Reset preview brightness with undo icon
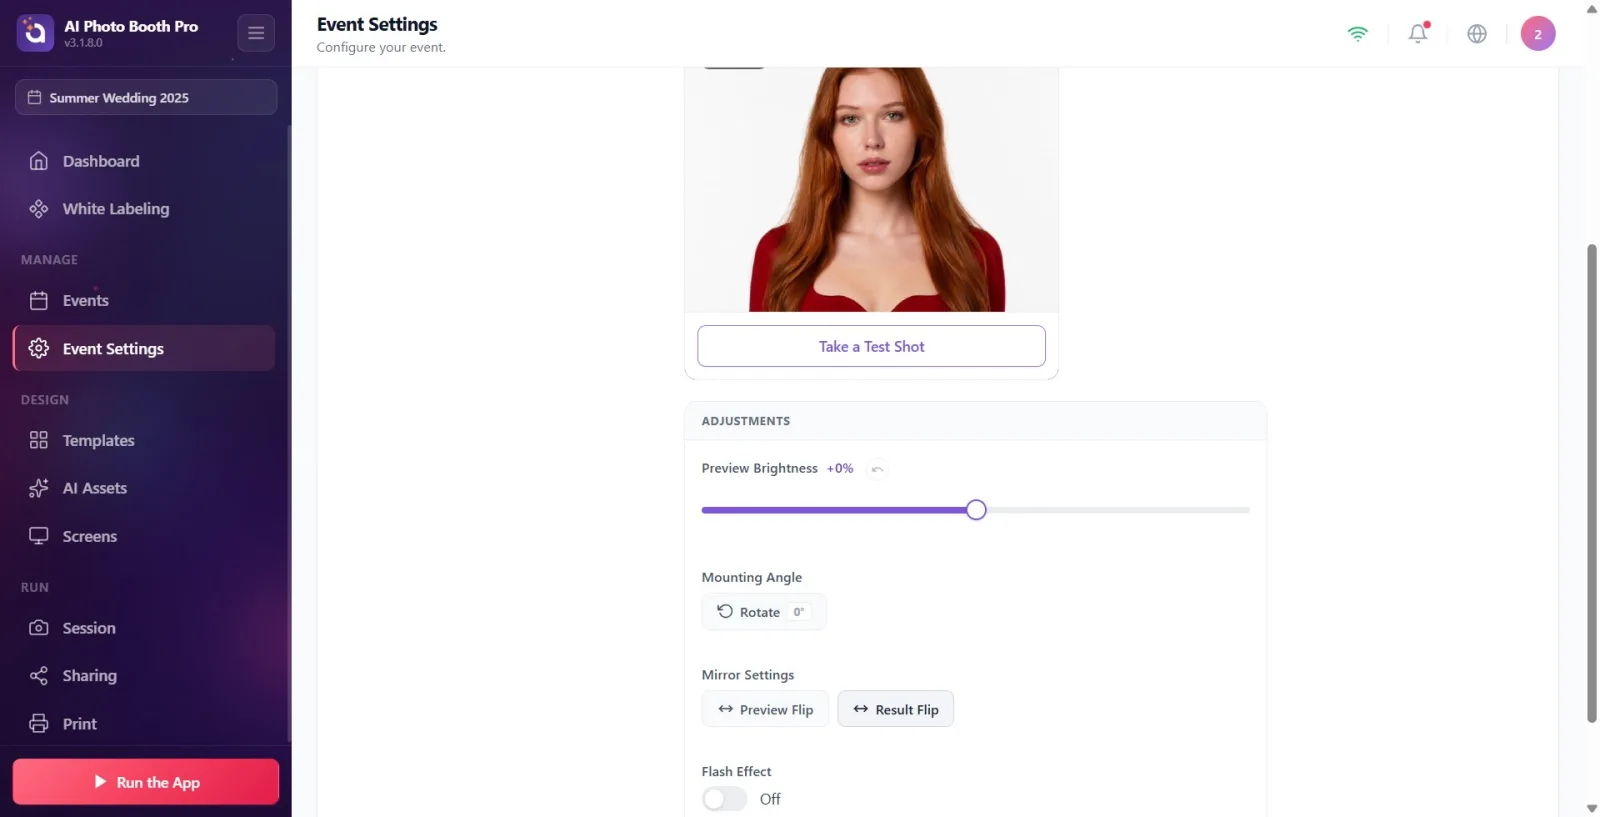The width and height of the screenshot is (1600, 817). pyautogui.click(x=877, y=469)
